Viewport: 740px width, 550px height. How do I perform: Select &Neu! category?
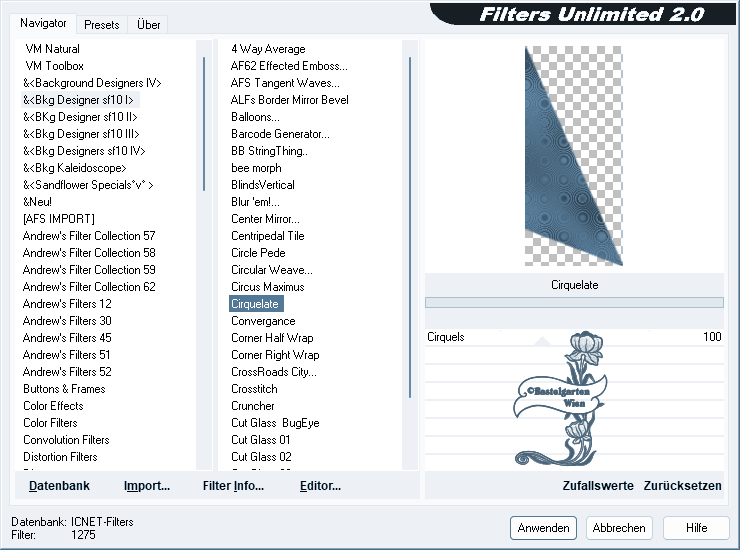coord(37,202)
